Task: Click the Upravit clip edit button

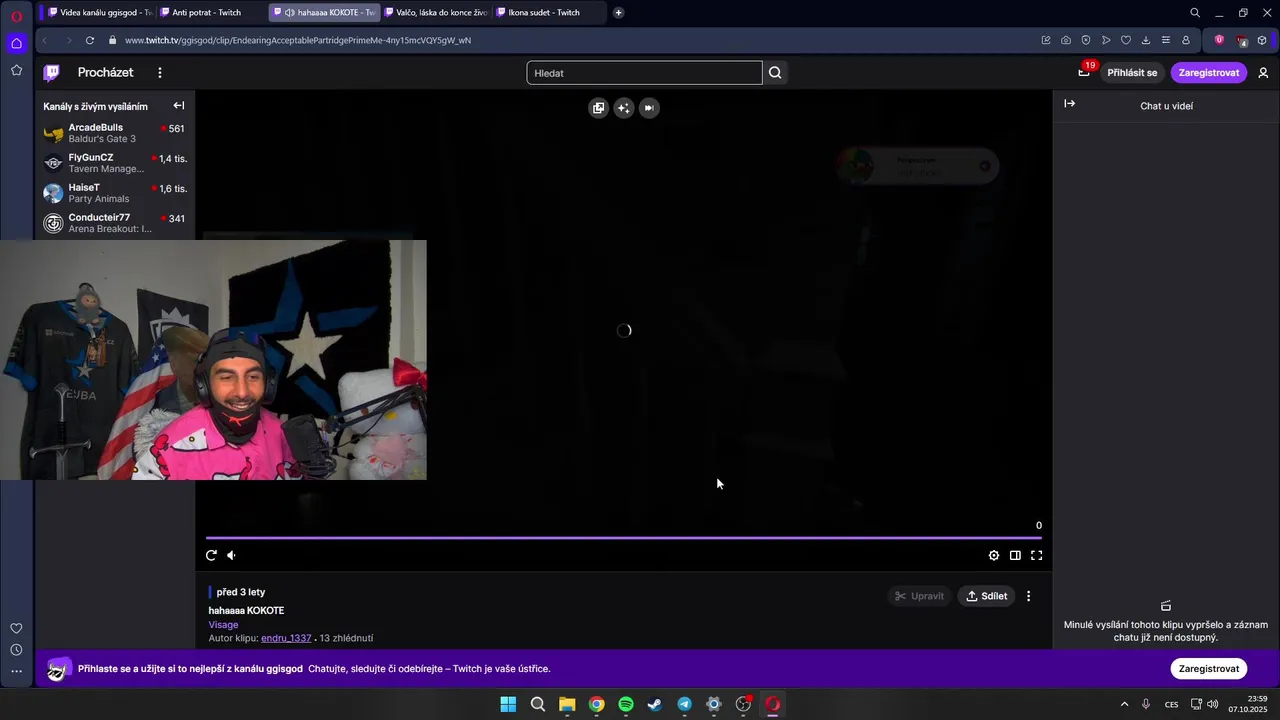Action: (919, 596)
